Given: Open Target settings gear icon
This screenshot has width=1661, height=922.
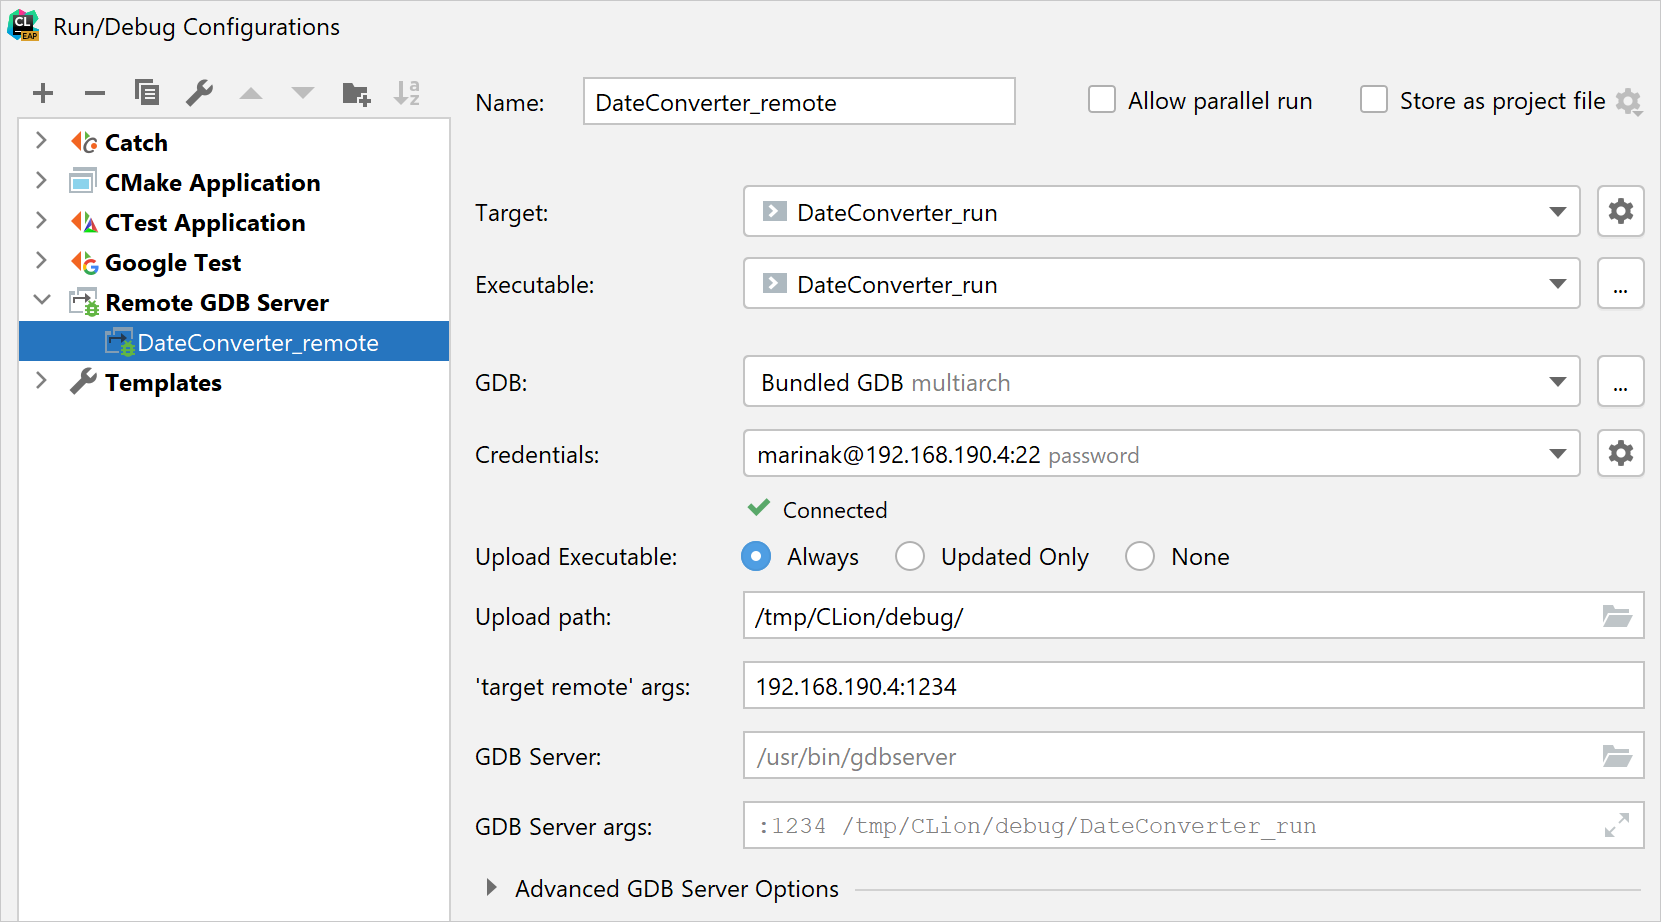Looking at the screenshot, I should point(1620,211).
